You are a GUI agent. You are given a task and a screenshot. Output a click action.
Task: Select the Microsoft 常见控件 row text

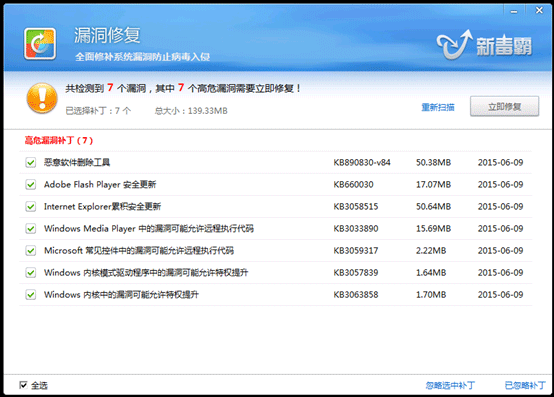[x=139, y=250]
